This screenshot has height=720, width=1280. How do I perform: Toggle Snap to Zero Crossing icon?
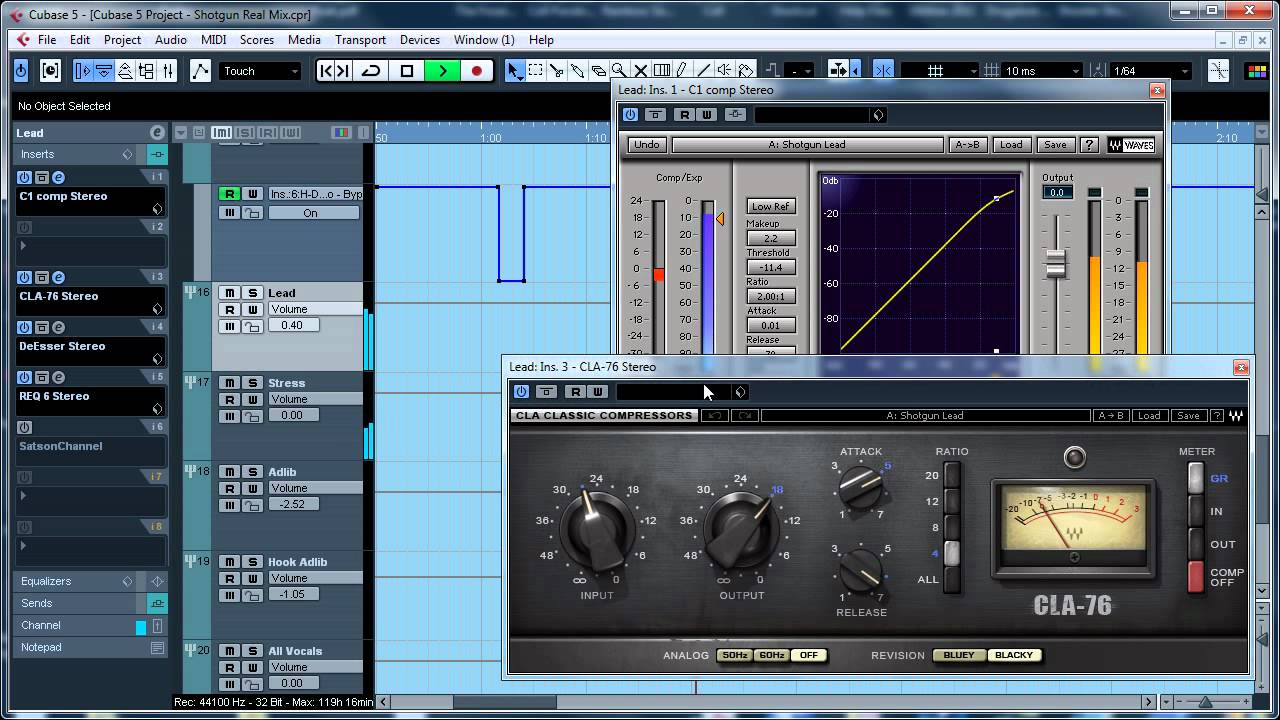click(1218, 71)
